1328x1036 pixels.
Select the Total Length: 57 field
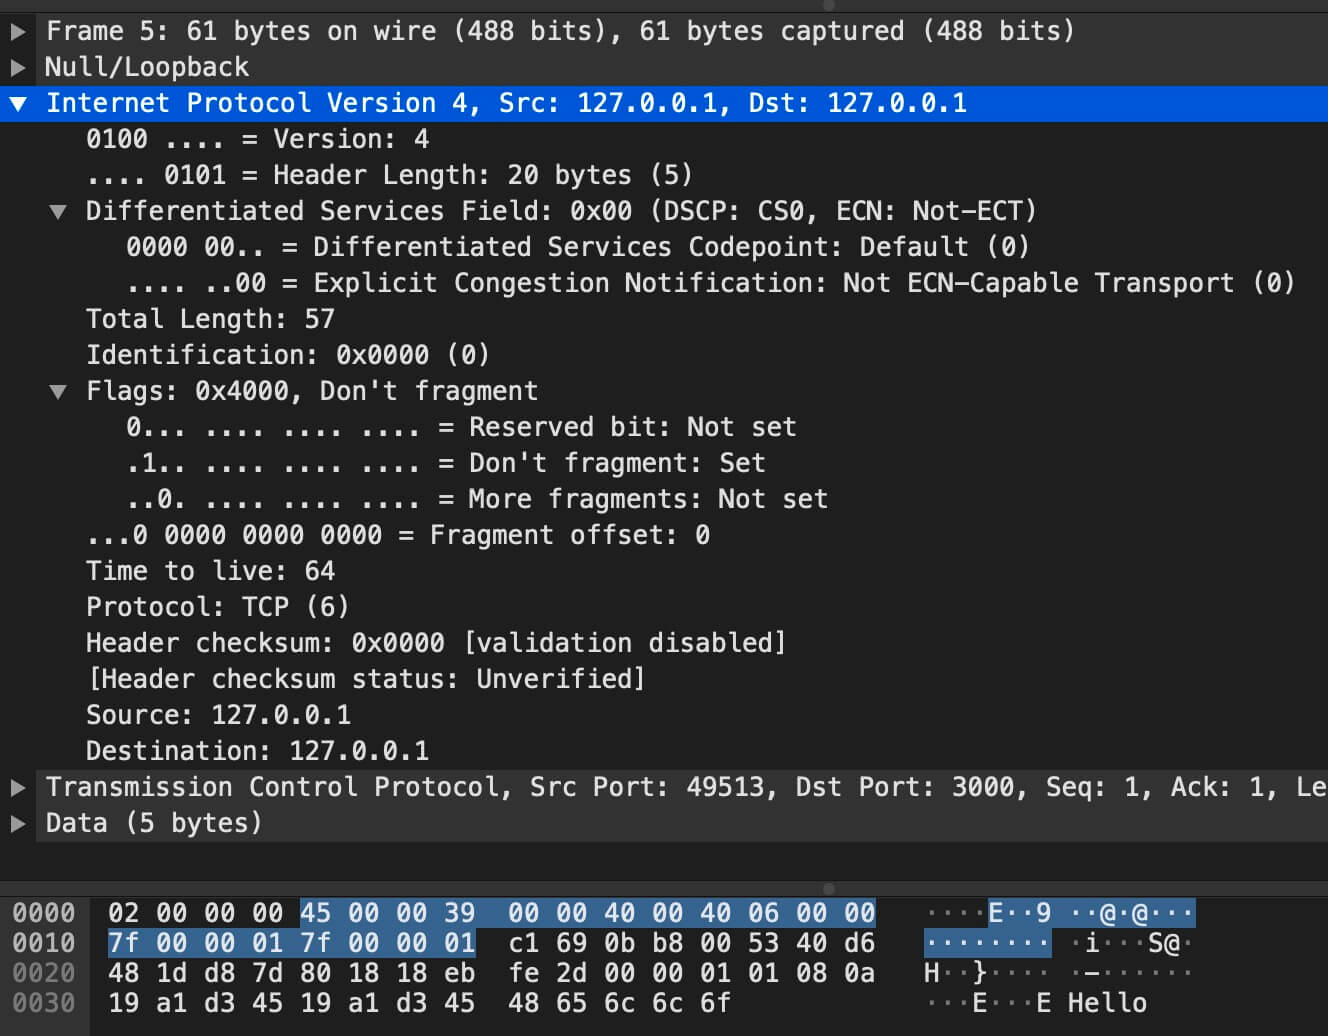(210, 319)
